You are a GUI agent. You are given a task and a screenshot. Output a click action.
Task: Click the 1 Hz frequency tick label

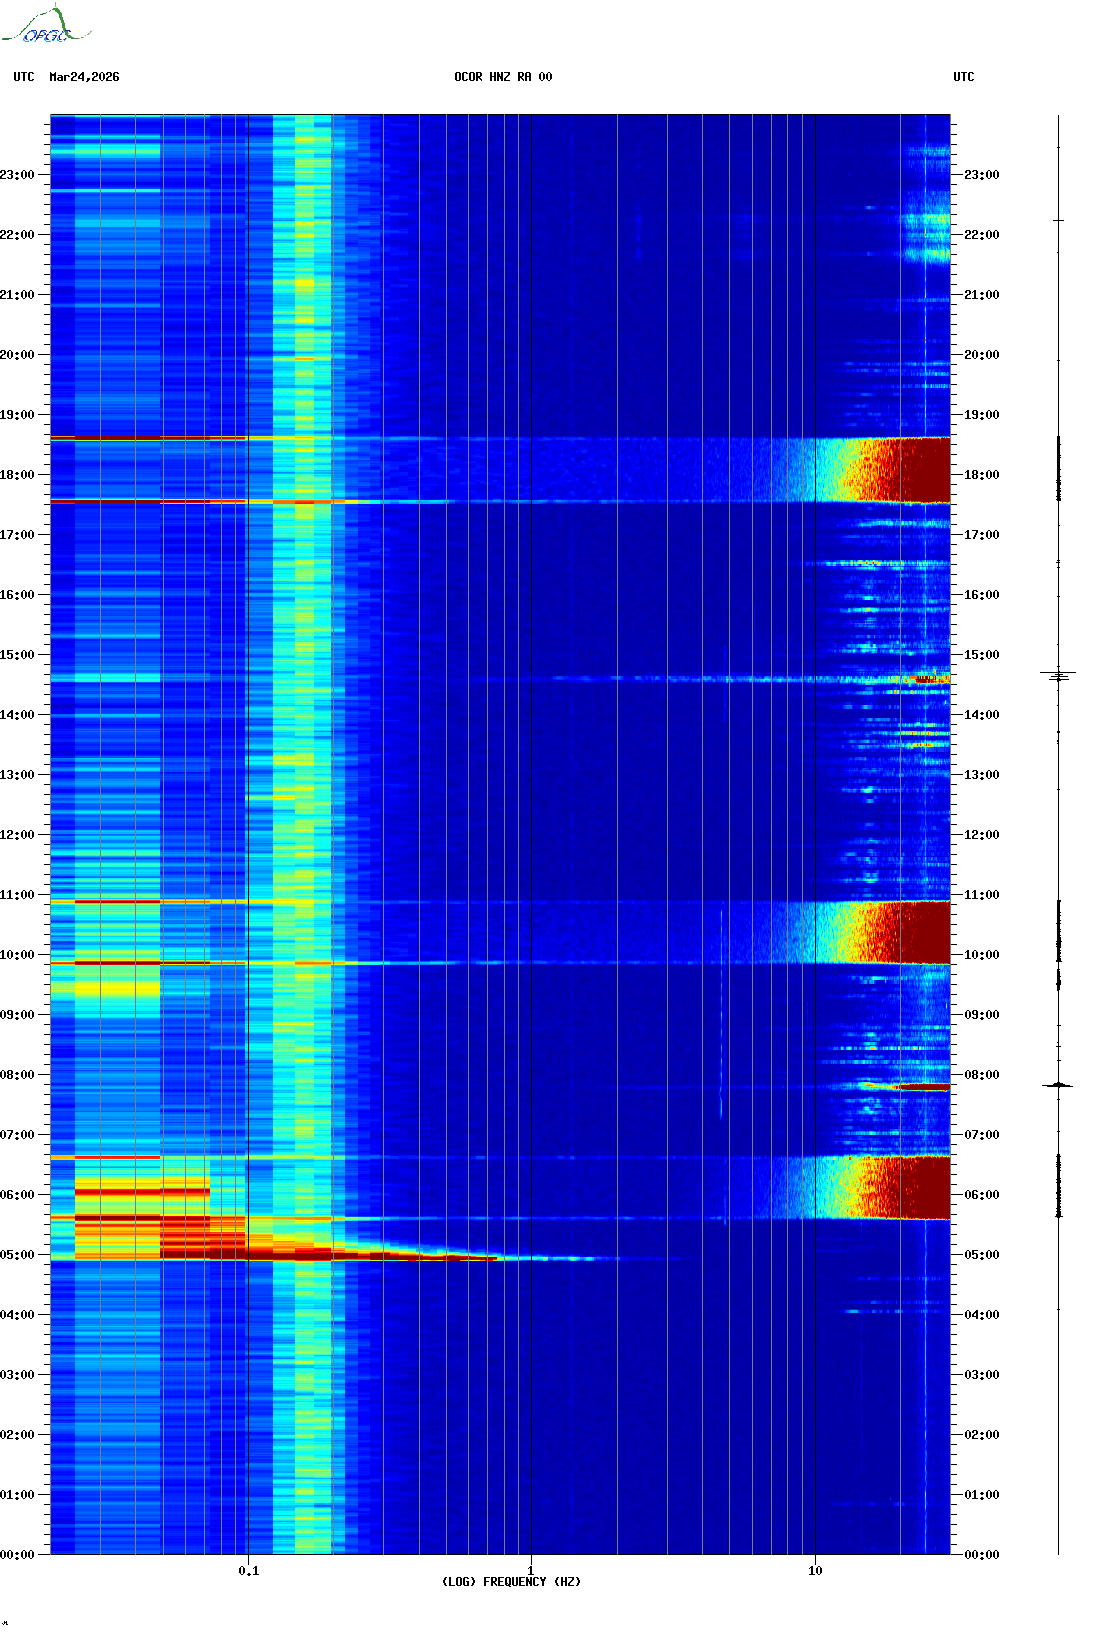530,1571
